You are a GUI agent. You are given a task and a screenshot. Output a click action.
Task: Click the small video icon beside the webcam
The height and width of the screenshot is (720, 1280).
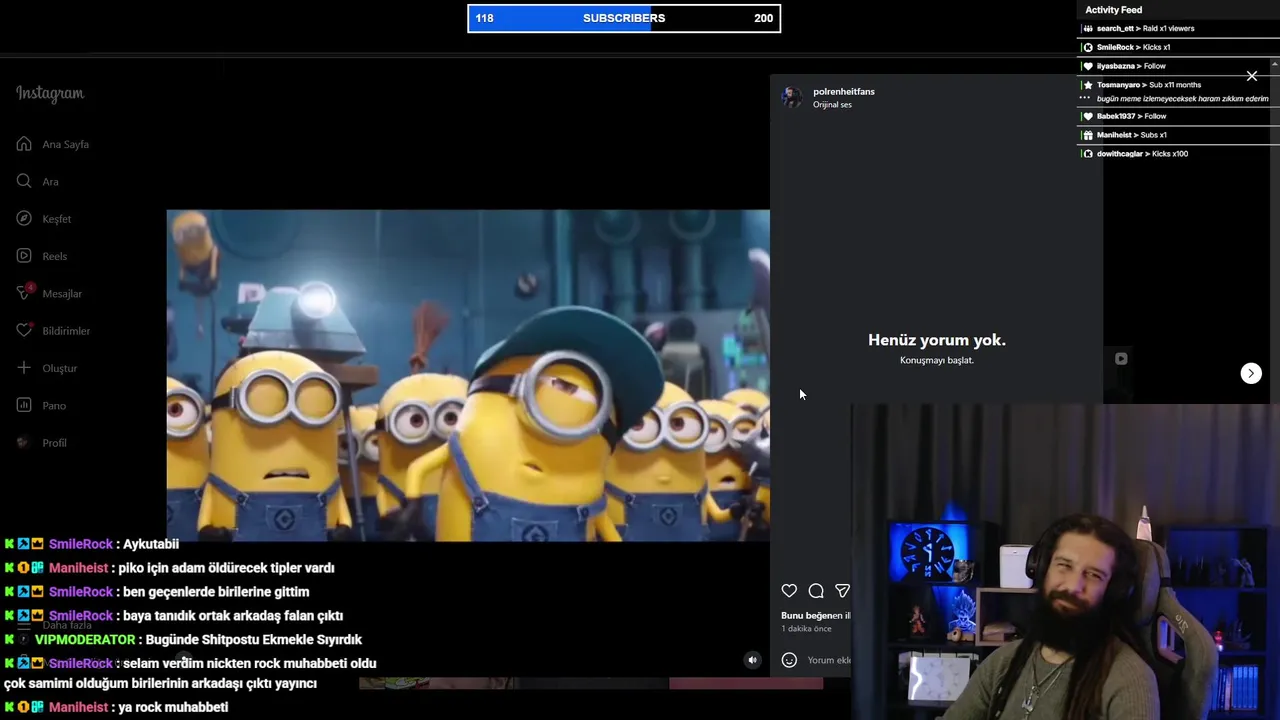[1121, 359]
